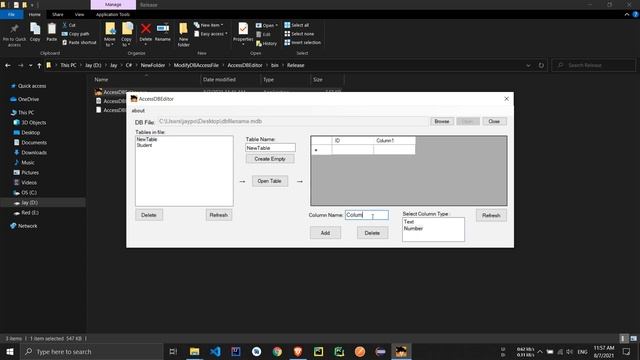Click the Table Name text field
The width and height of the screenshot is (640, 360).
tap(270, 148)
